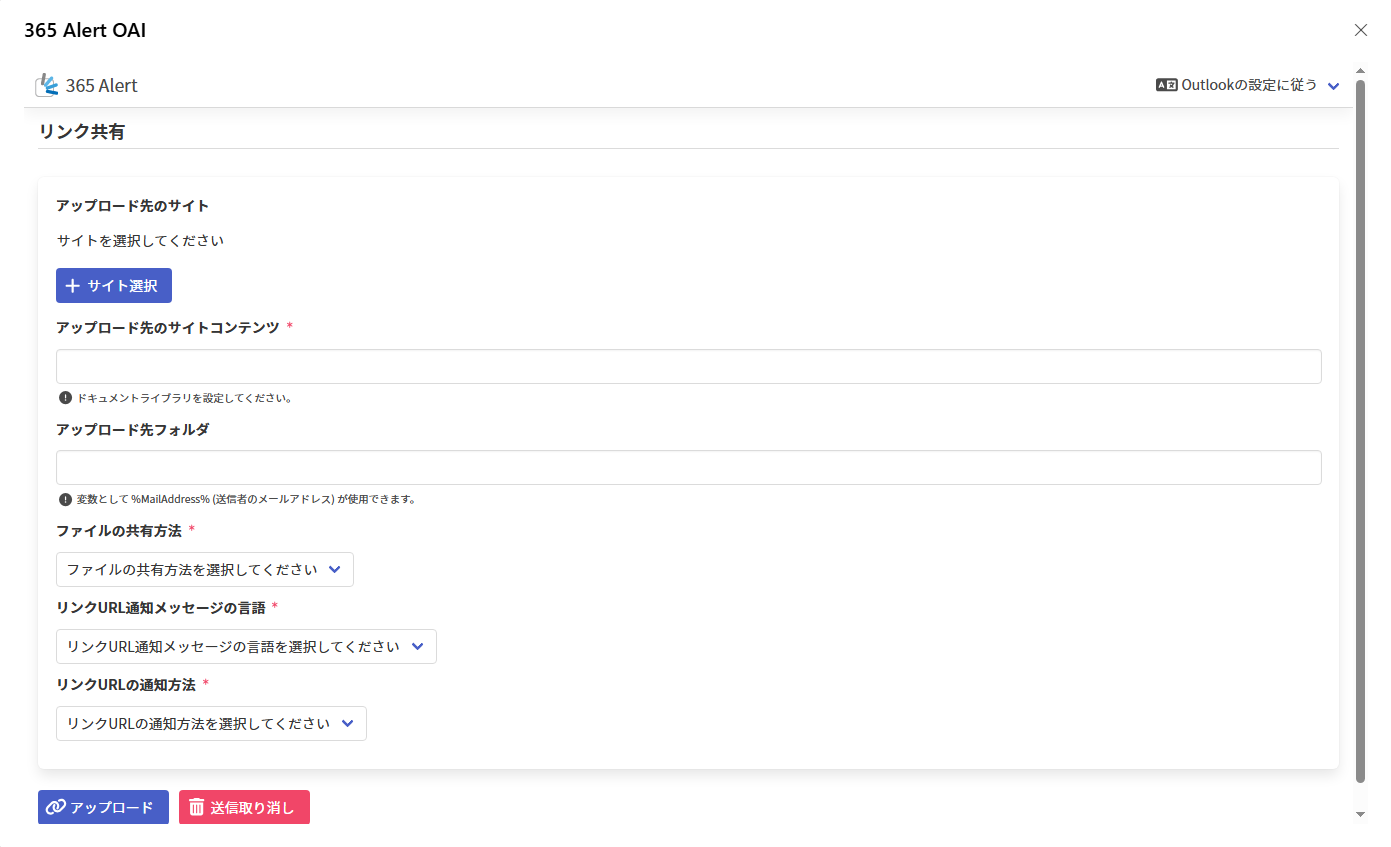Open リンクURL通知メッセージの言語 dropdown

pos(246,646)
